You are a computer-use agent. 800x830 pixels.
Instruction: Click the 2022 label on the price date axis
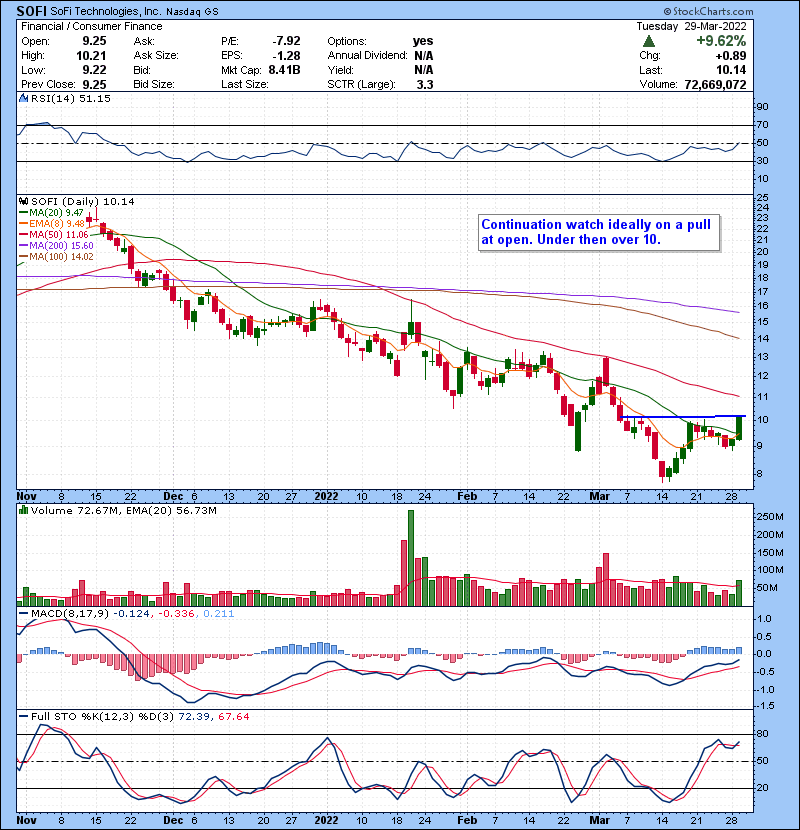326,497
